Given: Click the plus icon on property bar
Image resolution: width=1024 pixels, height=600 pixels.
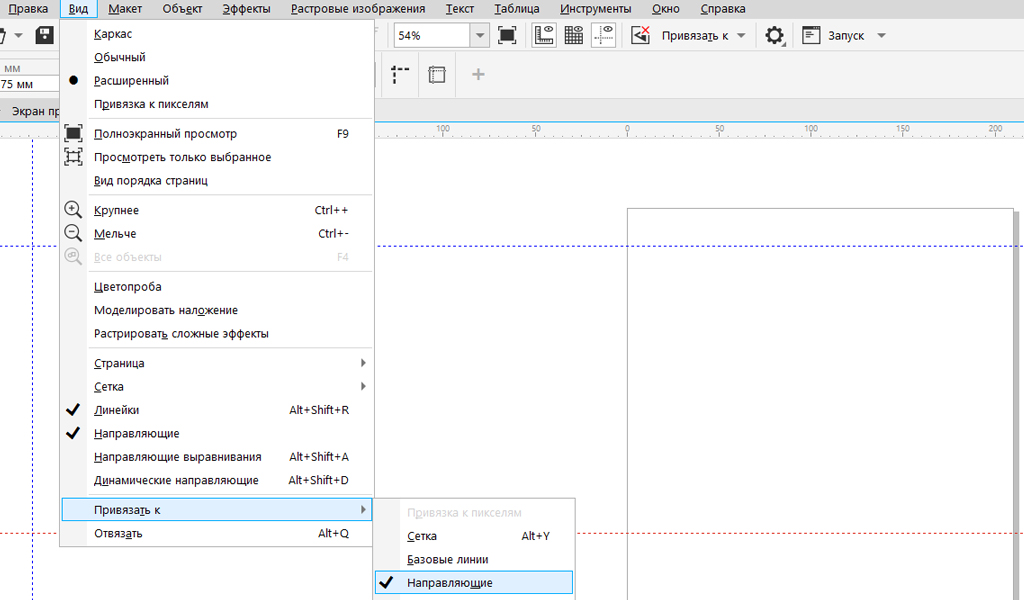Looking at the screenshot, I should (478, 75).
